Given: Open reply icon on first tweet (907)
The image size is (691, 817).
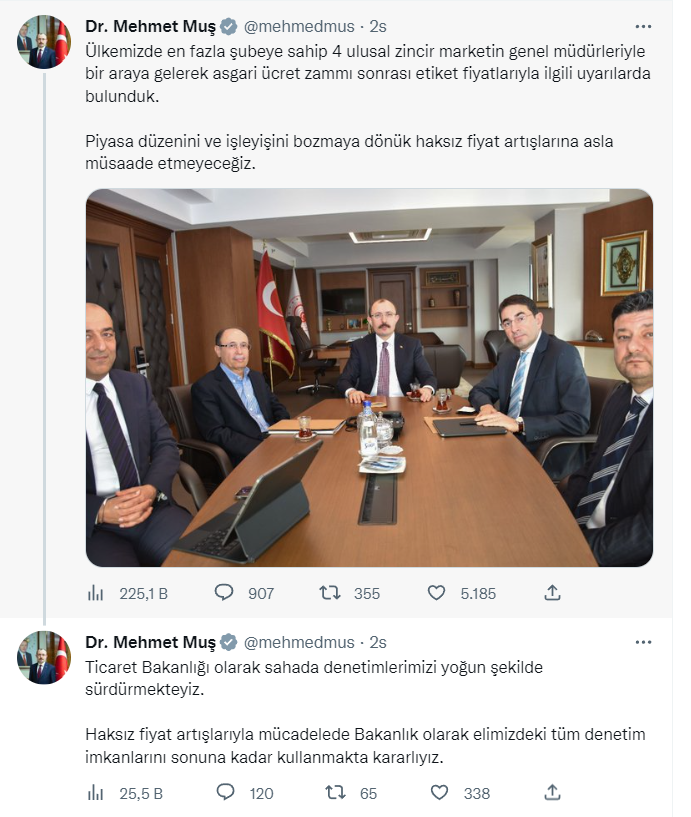Looking at the screenshot, I should (x=224, y=592).
